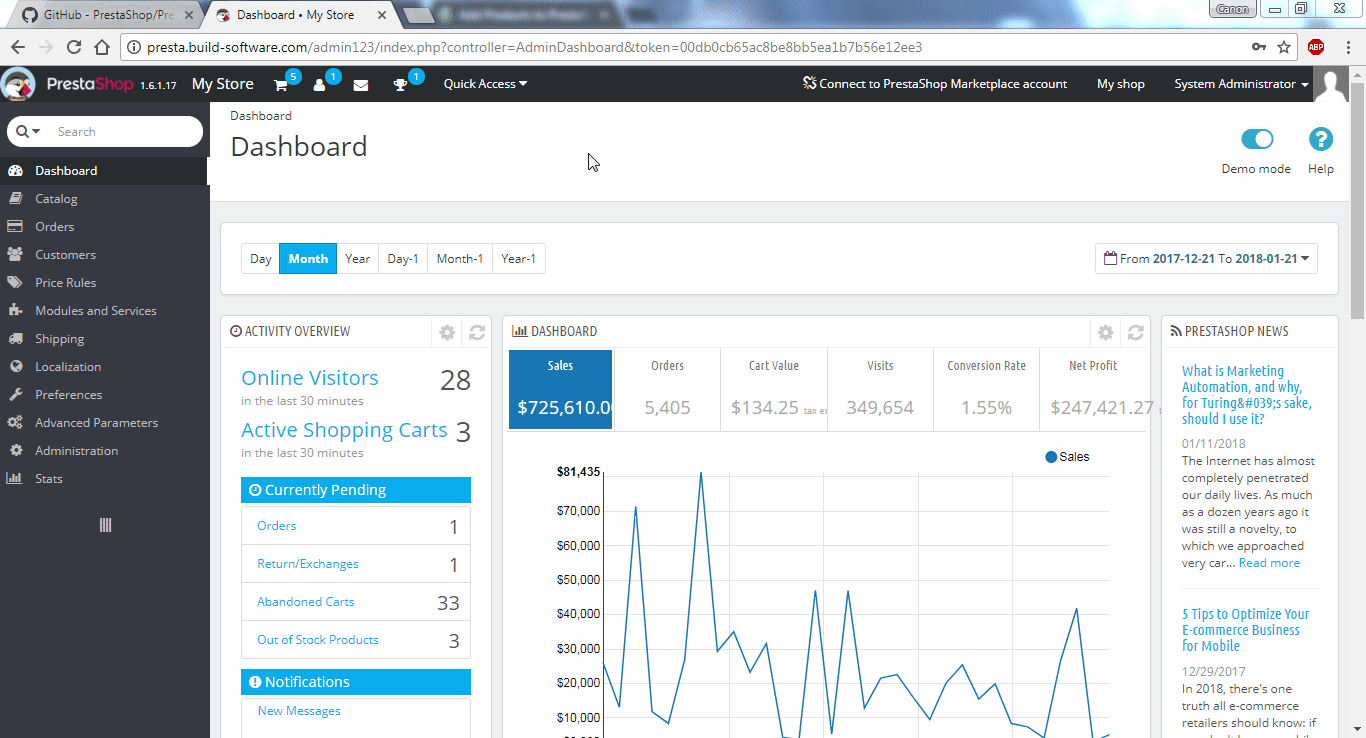
Task: Bookmark this page with star icon
Action: pyautogui.click(x=1284, y=47)
